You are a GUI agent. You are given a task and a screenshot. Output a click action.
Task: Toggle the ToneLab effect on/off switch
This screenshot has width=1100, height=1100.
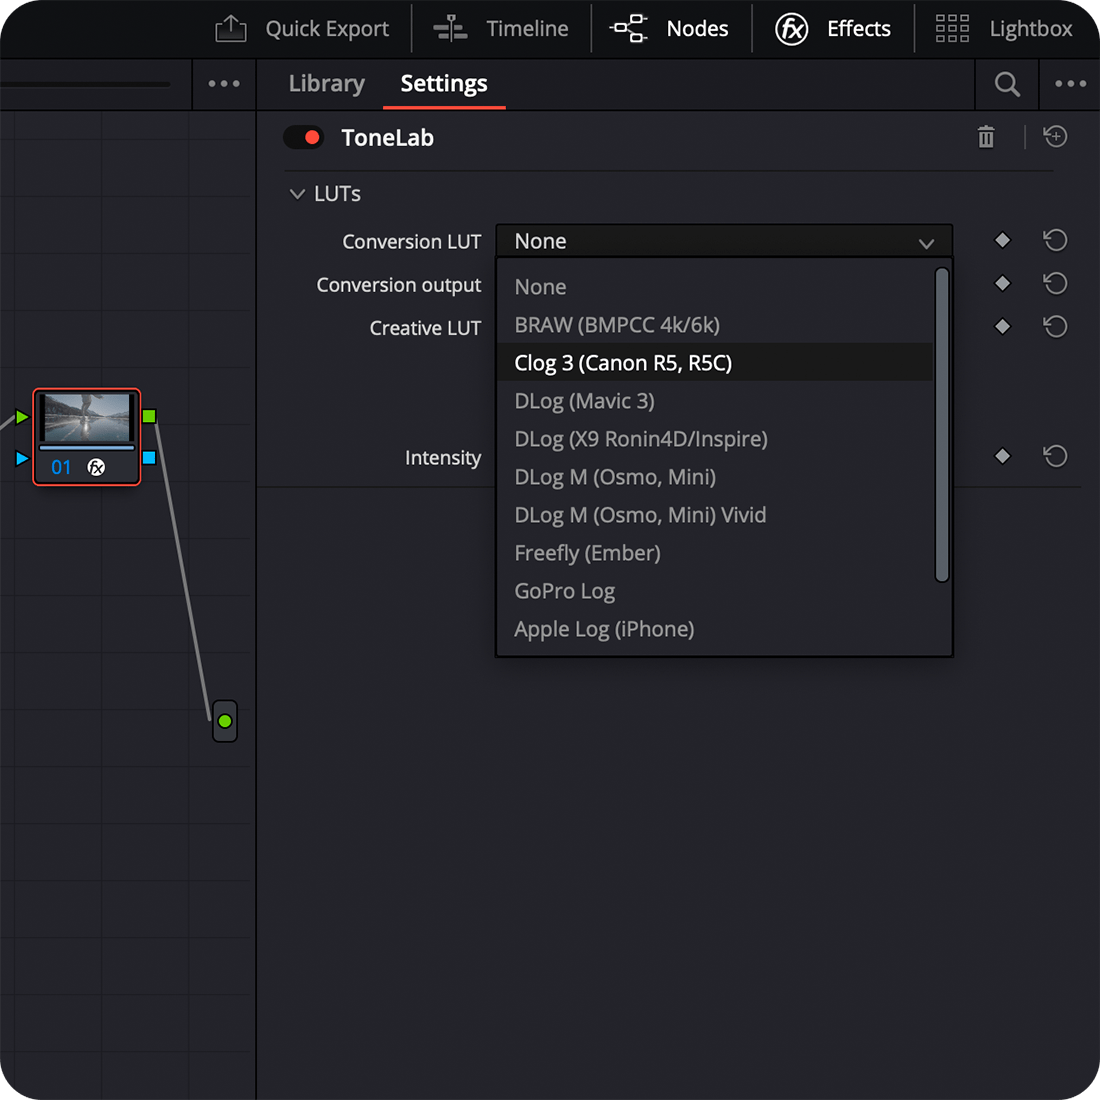[x=303, y=138]
